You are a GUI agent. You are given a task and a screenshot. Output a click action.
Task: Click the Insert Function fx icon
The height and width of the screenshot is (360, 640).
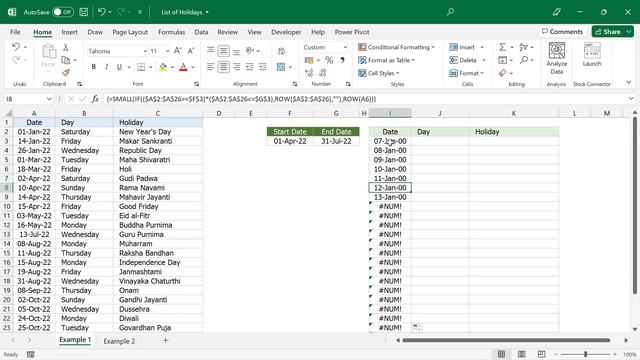(x=95, y=99)
